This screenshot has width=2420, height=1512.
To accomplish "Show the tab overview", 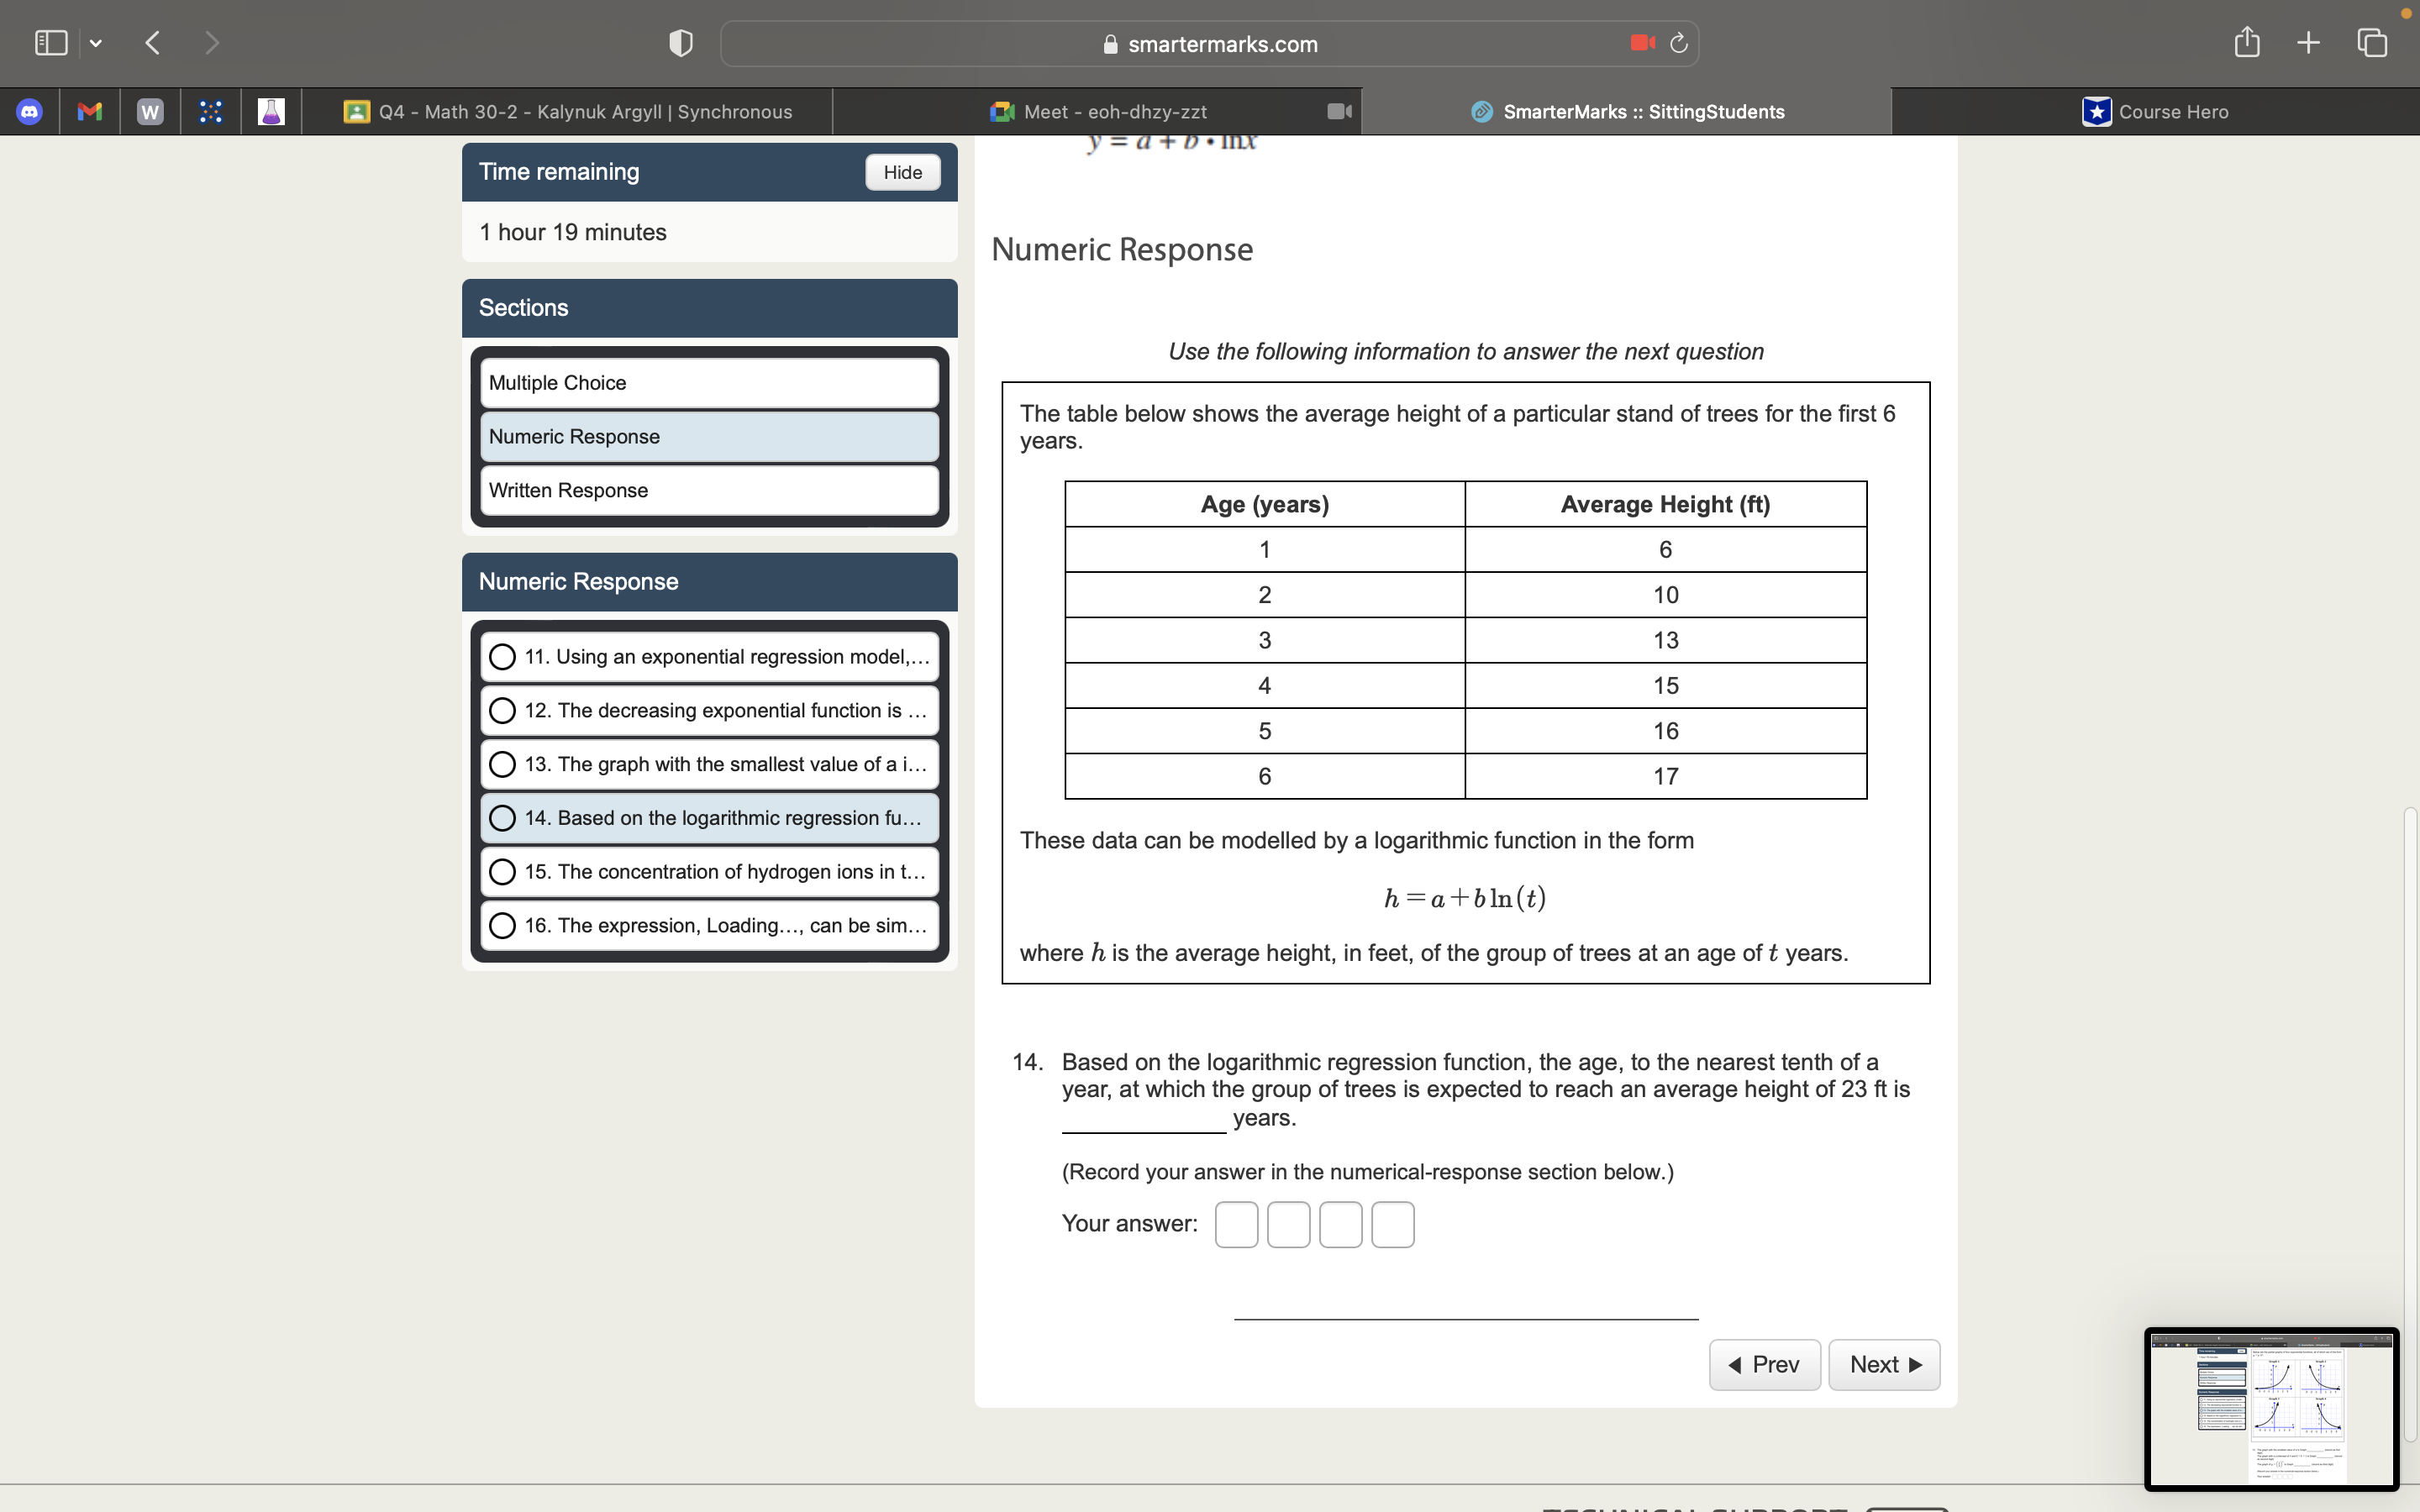I will coord(2371,42).
